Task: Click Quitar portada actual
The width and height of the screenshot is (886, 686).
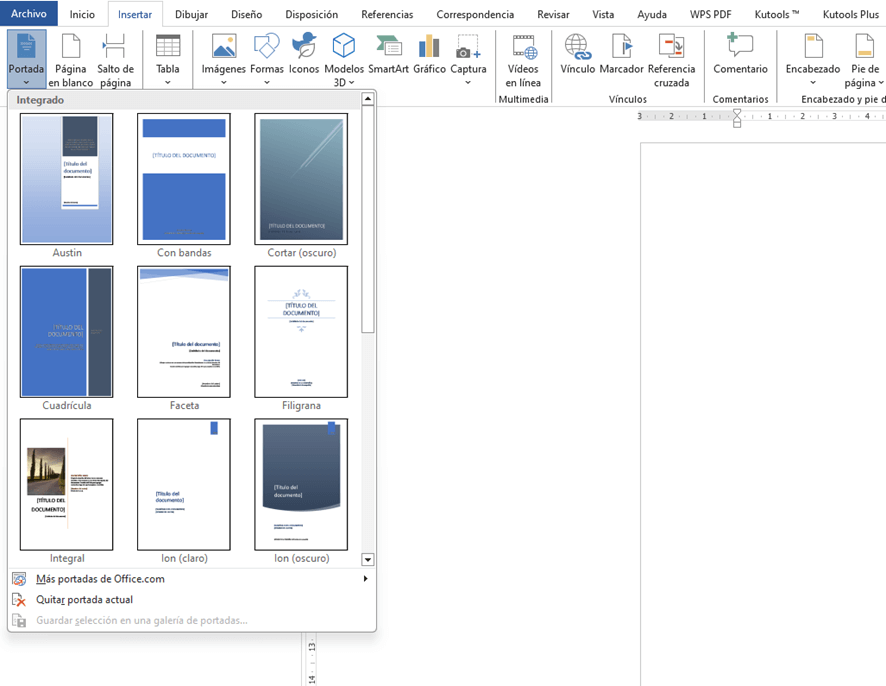Action: tap(84, 600)
